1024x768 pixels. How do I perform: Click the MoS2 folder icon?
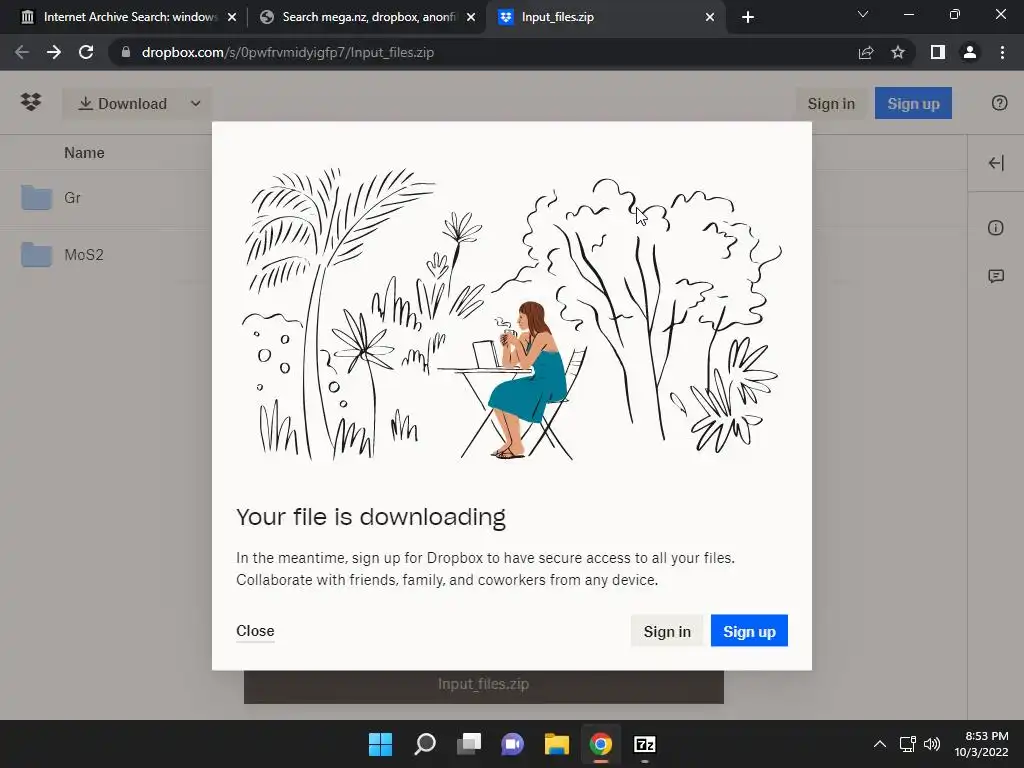click(36, 255)
